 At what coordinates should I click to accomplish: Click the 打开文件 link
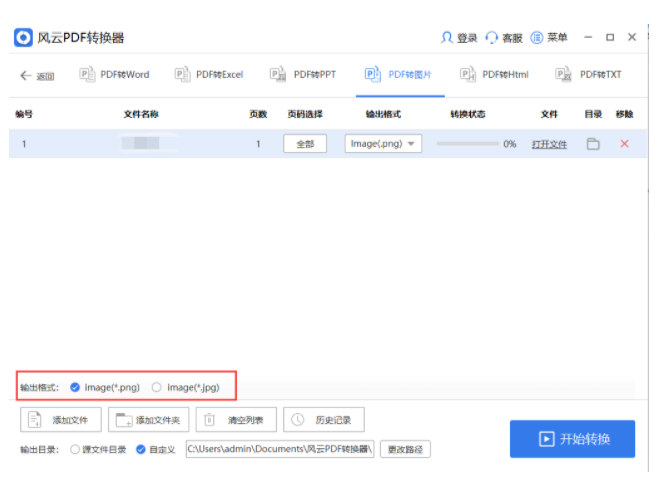click(x=549, y=145)
